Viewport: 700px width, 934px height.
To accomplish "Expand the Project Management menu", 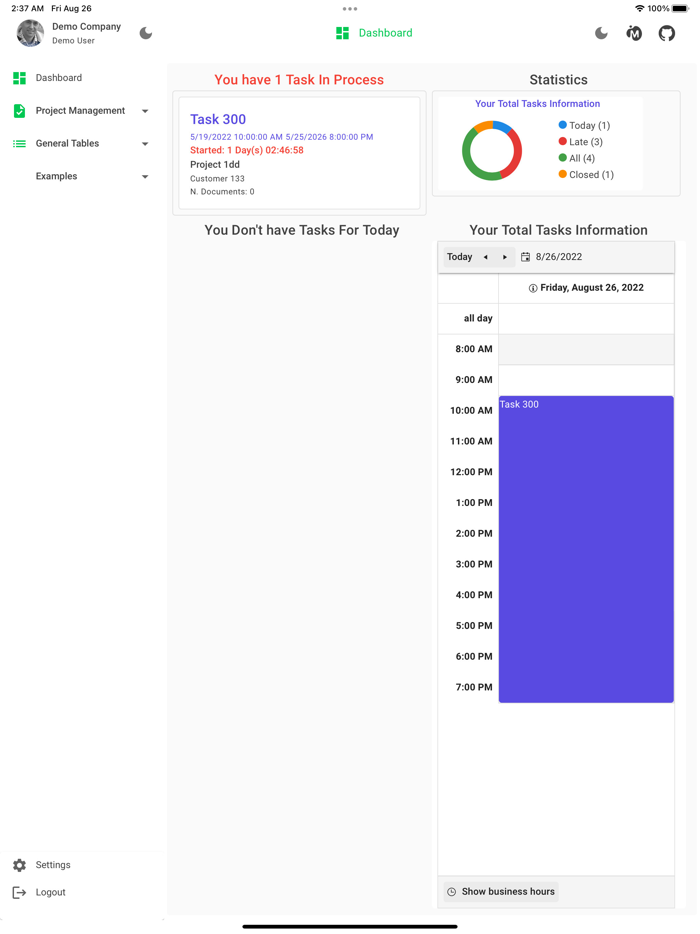I will [145, 110].
